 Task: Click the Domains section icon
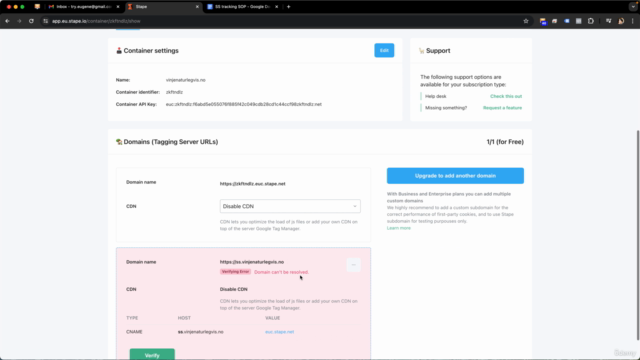tap(119, 142)
